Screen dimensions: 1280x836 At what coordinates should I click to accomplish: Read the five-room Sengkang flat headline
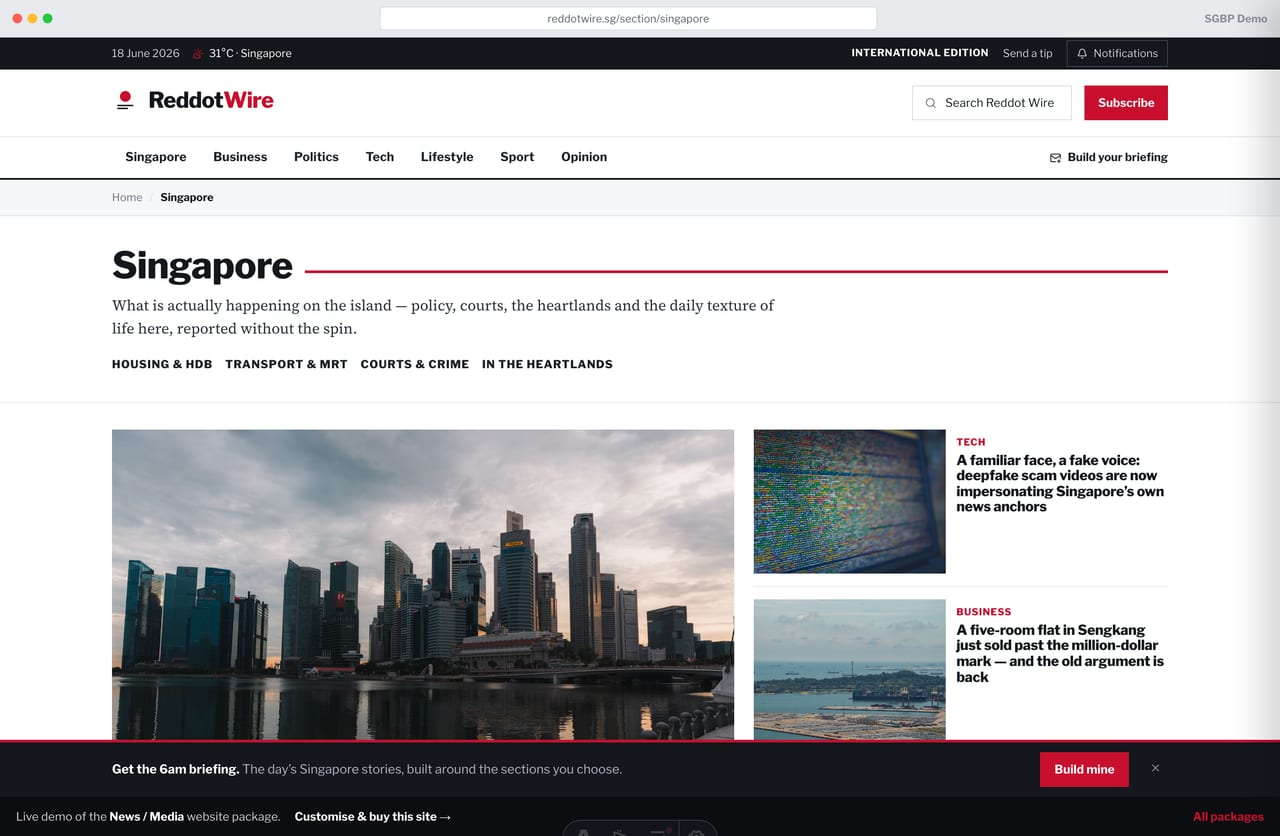[1060, 653]
